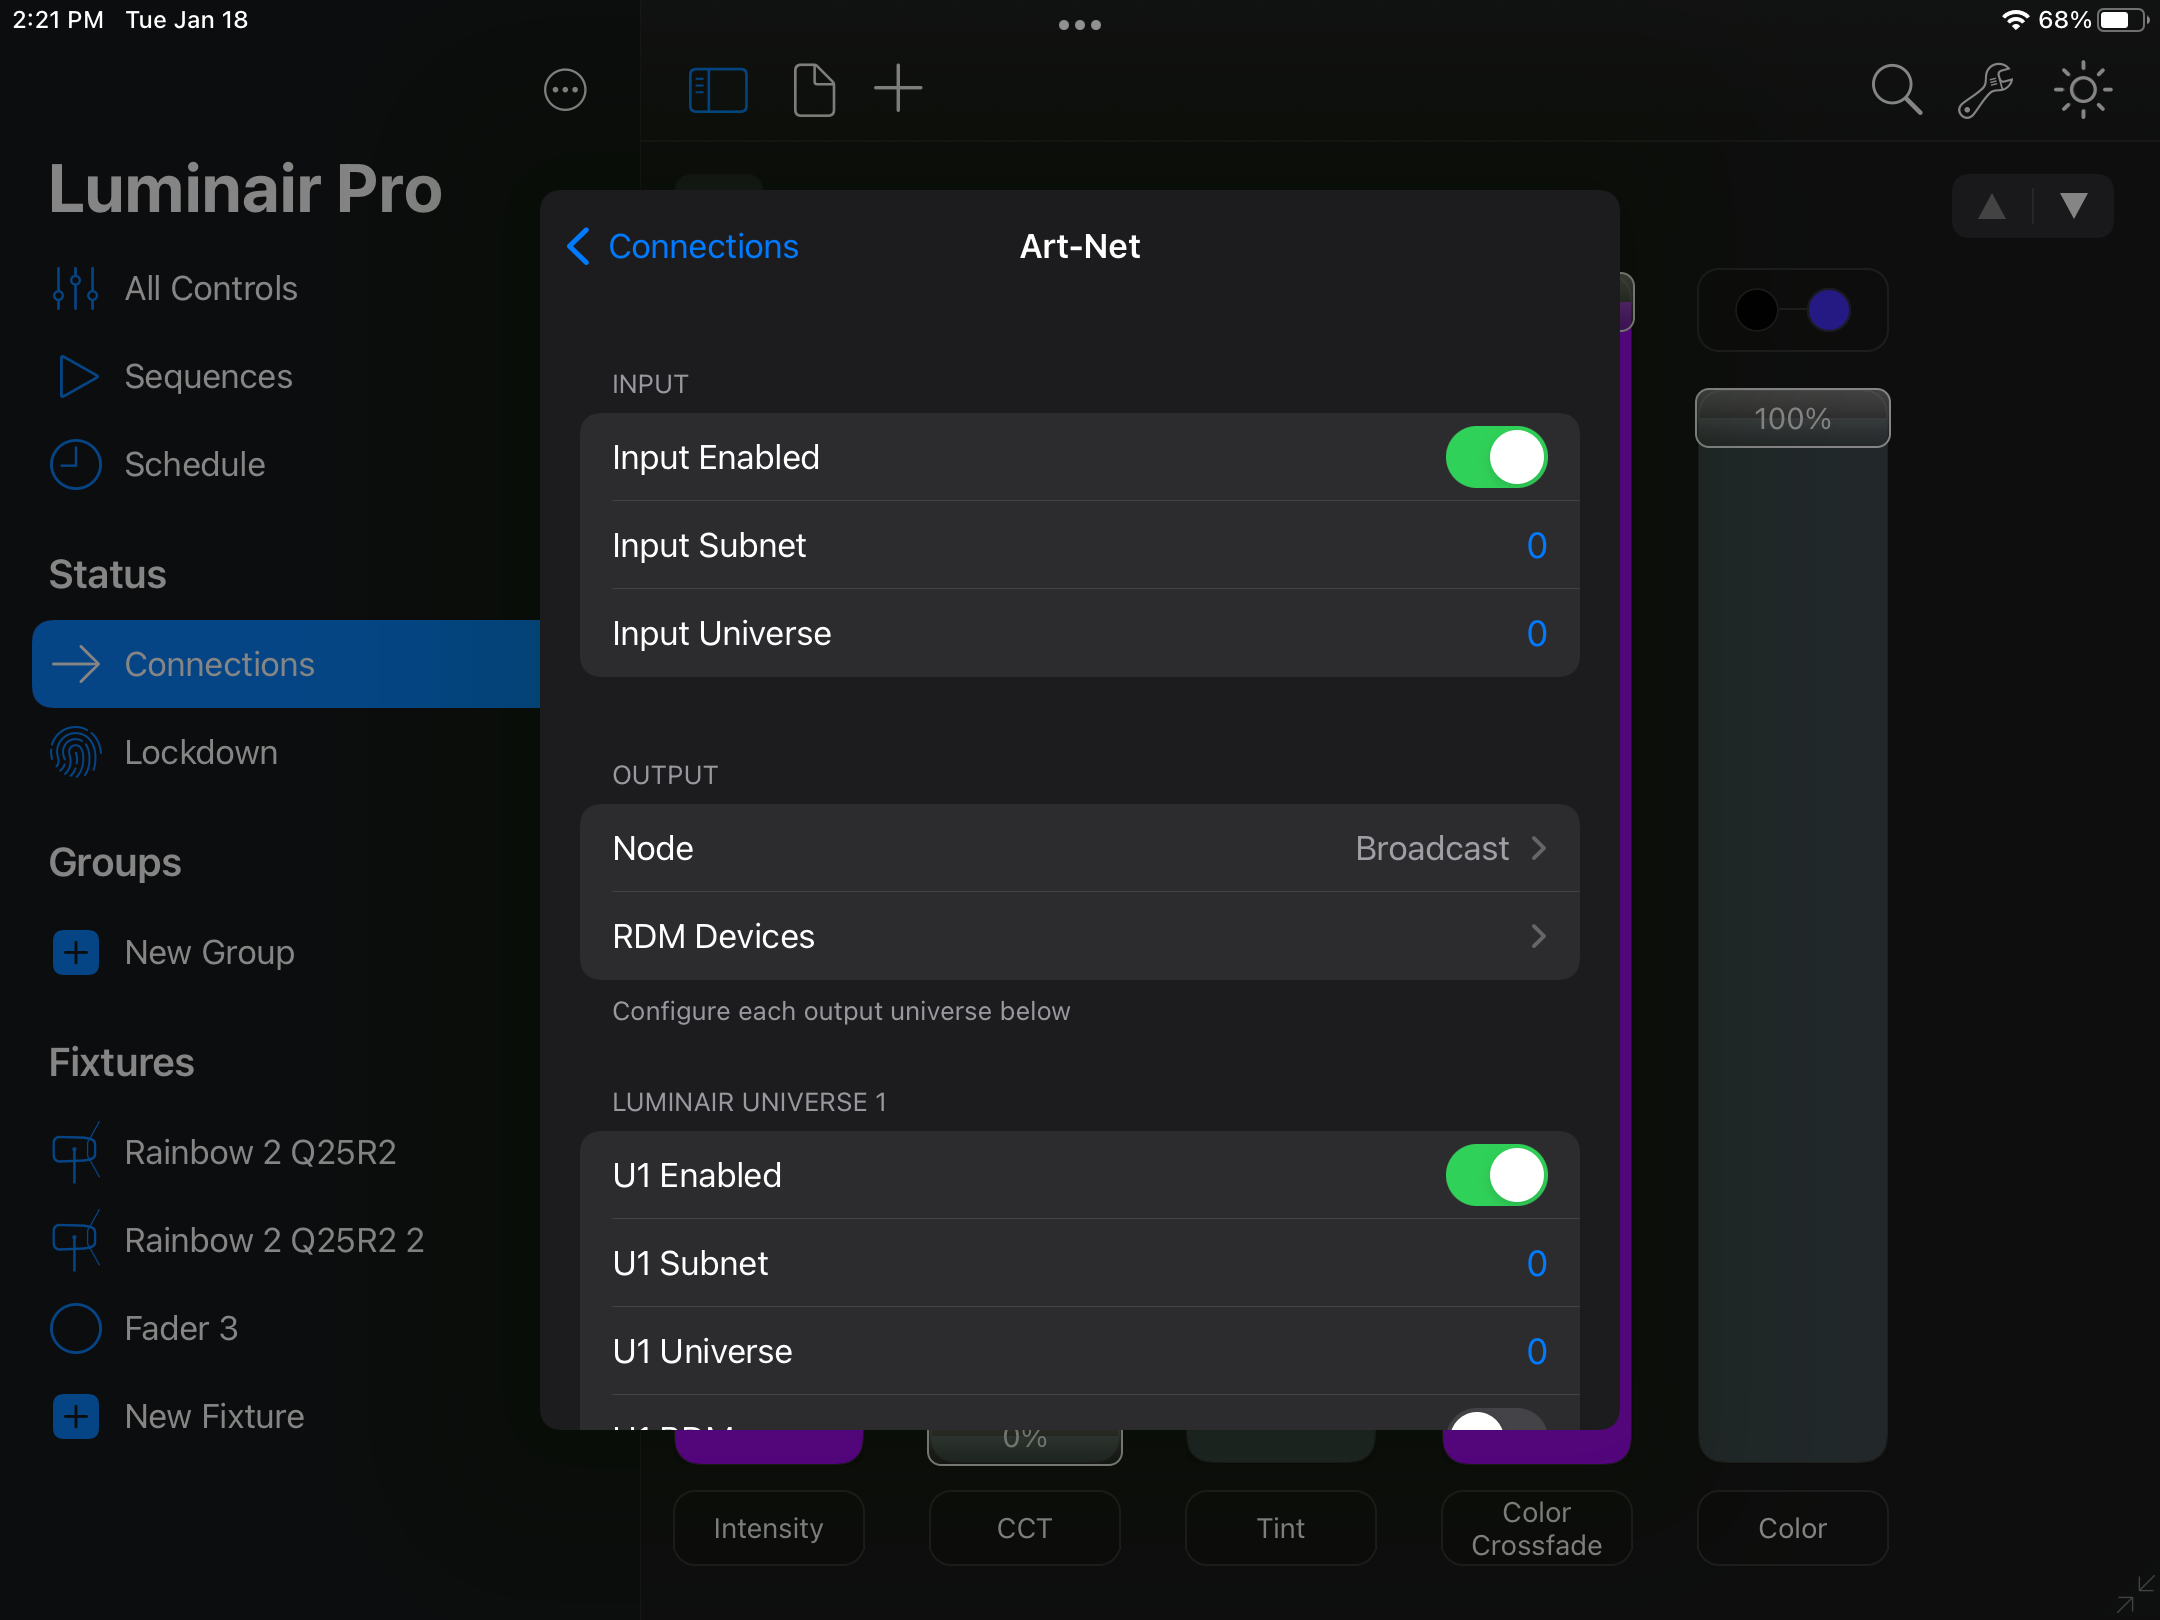Open the search magnifier icon

(1896, 91)
